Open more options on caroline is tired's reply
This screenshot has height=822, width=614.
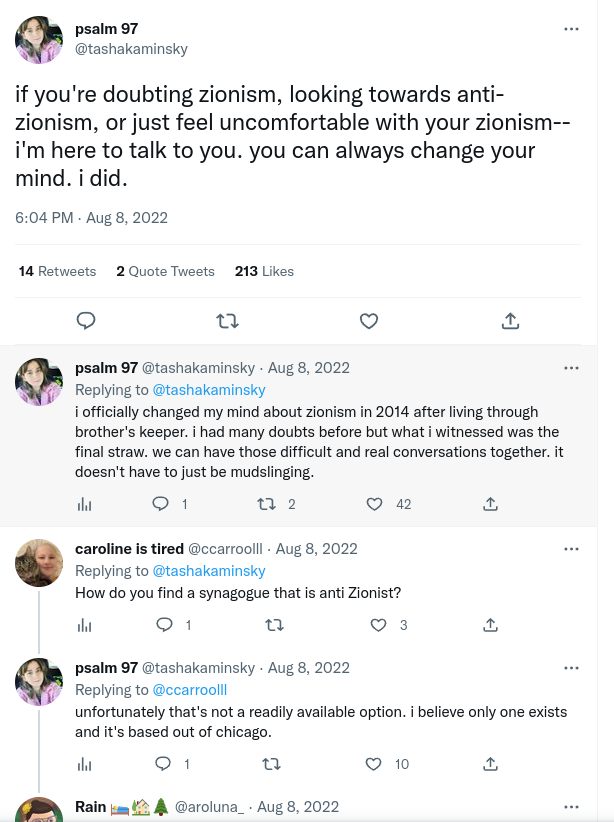571,549
